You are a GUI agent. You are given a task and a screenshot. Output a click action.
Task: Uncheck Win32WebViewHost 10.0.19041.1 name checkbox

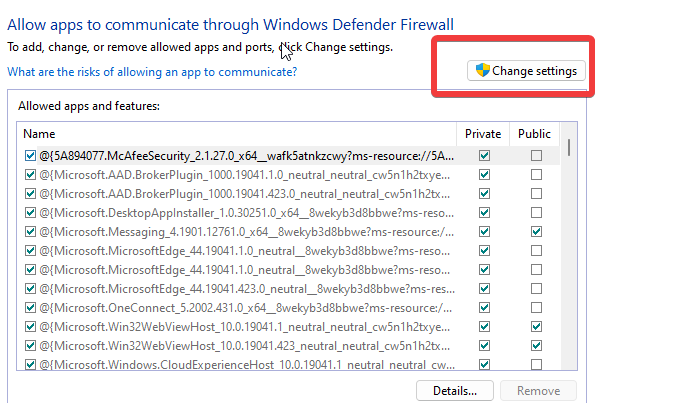30,327
